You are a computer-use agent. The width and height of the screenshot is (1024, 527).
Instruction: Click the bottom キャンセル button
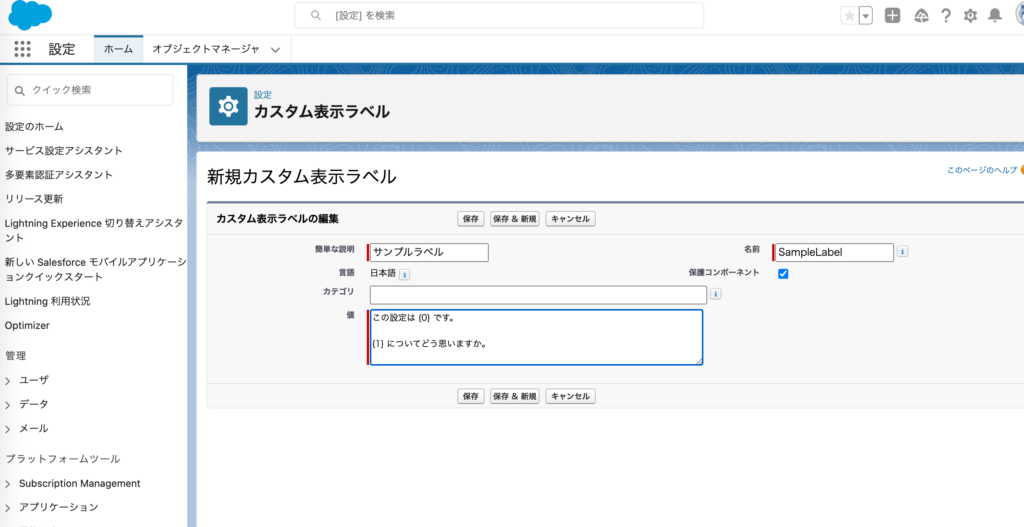[571, 396]
